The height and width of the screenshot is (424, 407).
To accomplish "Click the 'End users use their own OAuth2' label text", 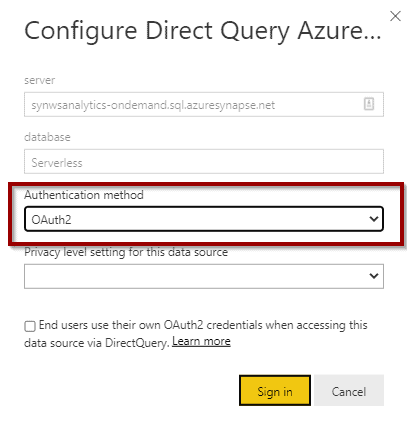I will pyautogui.click(x=121, y=325).
